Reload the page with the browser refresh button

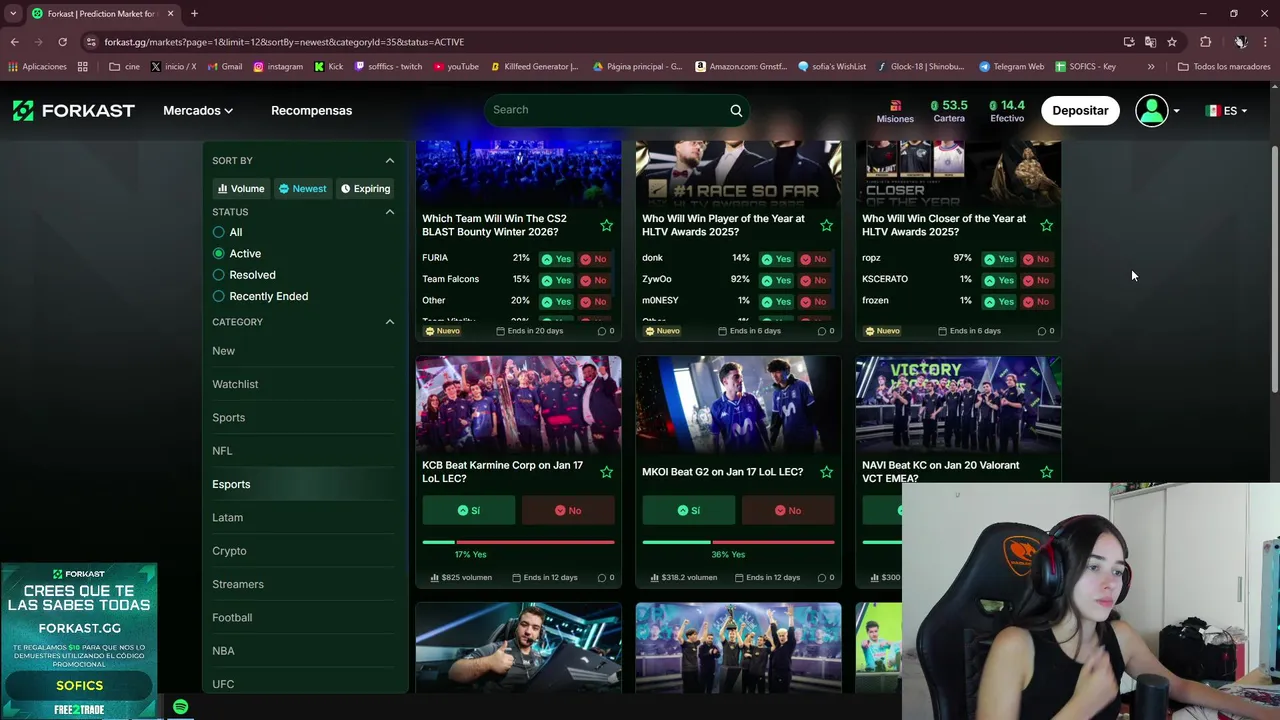pos(62,42)
